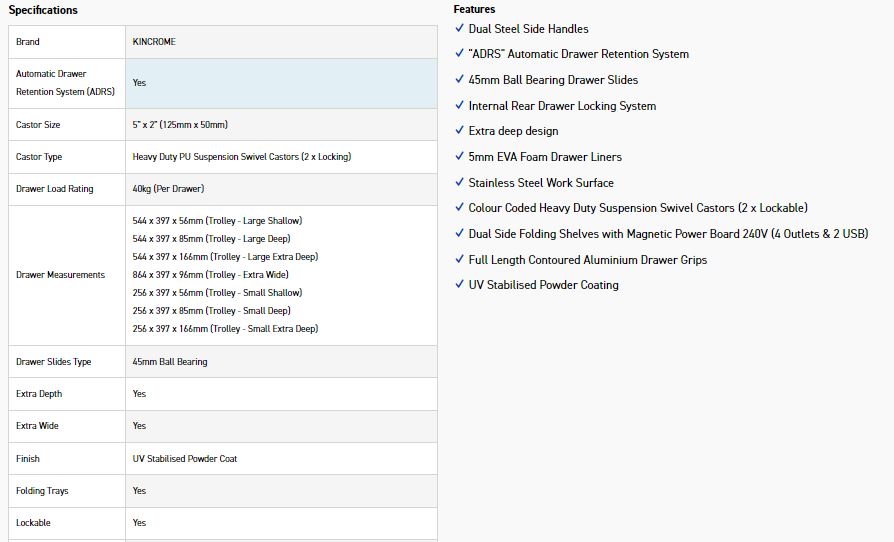Screen dimensions: 894x542
Task: Click the tick icon beside Extra deep design
Action: (x=459, y=131)
